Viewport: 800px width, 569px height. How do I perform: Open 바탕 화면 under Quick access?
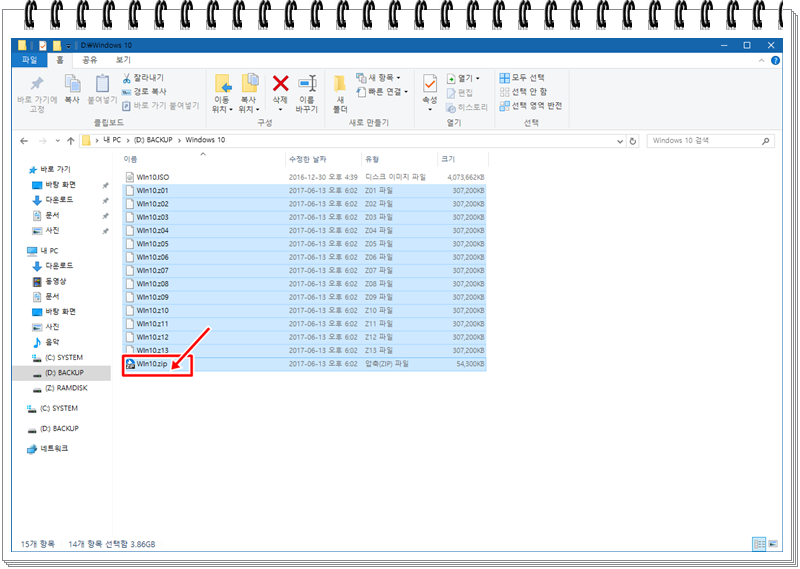coord(54,185)
